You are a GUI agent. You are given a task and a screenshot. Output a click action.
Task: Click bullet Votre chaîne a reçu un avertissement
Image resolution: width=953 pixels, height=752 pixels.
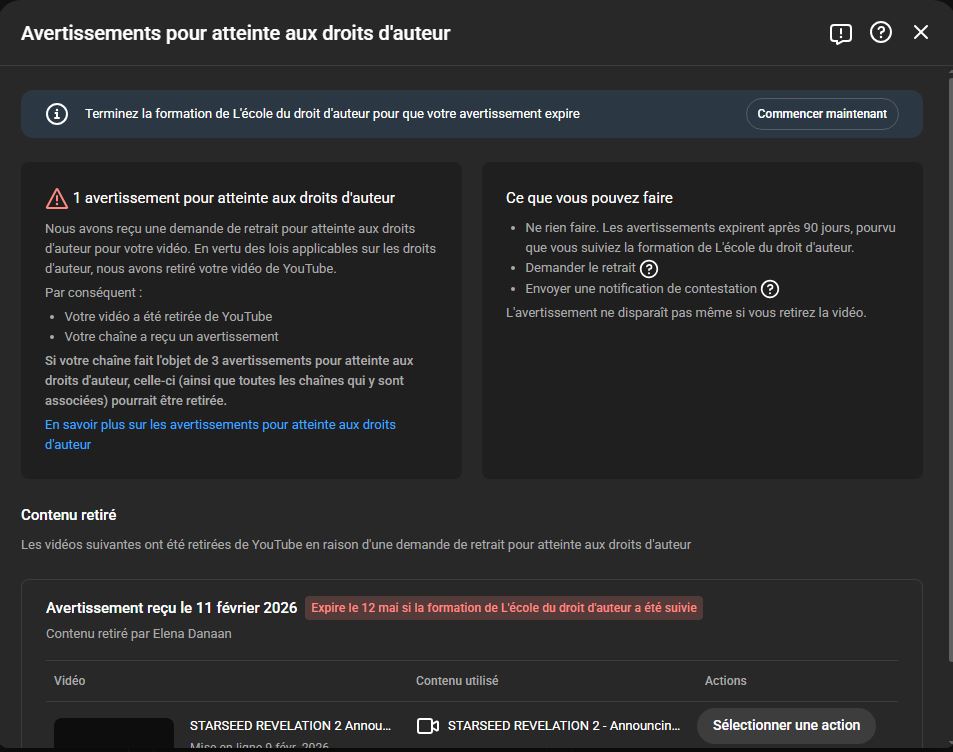click(x=171, y=337)
